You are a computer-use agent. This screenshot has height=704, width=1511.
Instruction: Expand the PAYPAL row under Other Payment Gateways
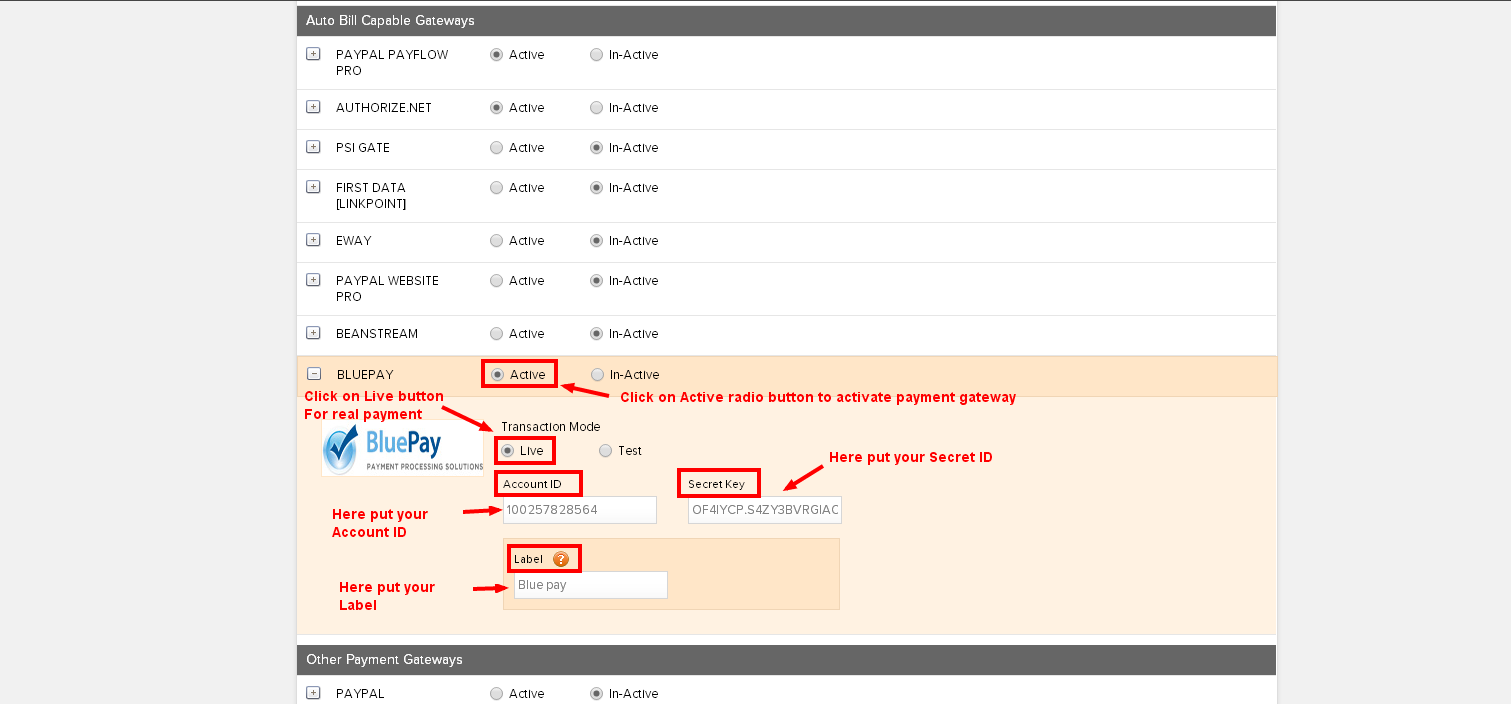tap(313, 693)
